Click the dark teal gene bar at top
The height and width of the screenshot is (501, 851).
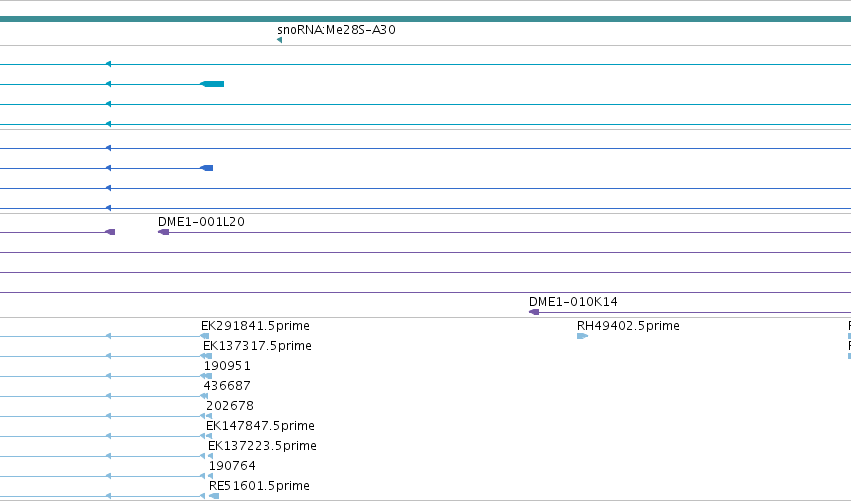[426, 20]
